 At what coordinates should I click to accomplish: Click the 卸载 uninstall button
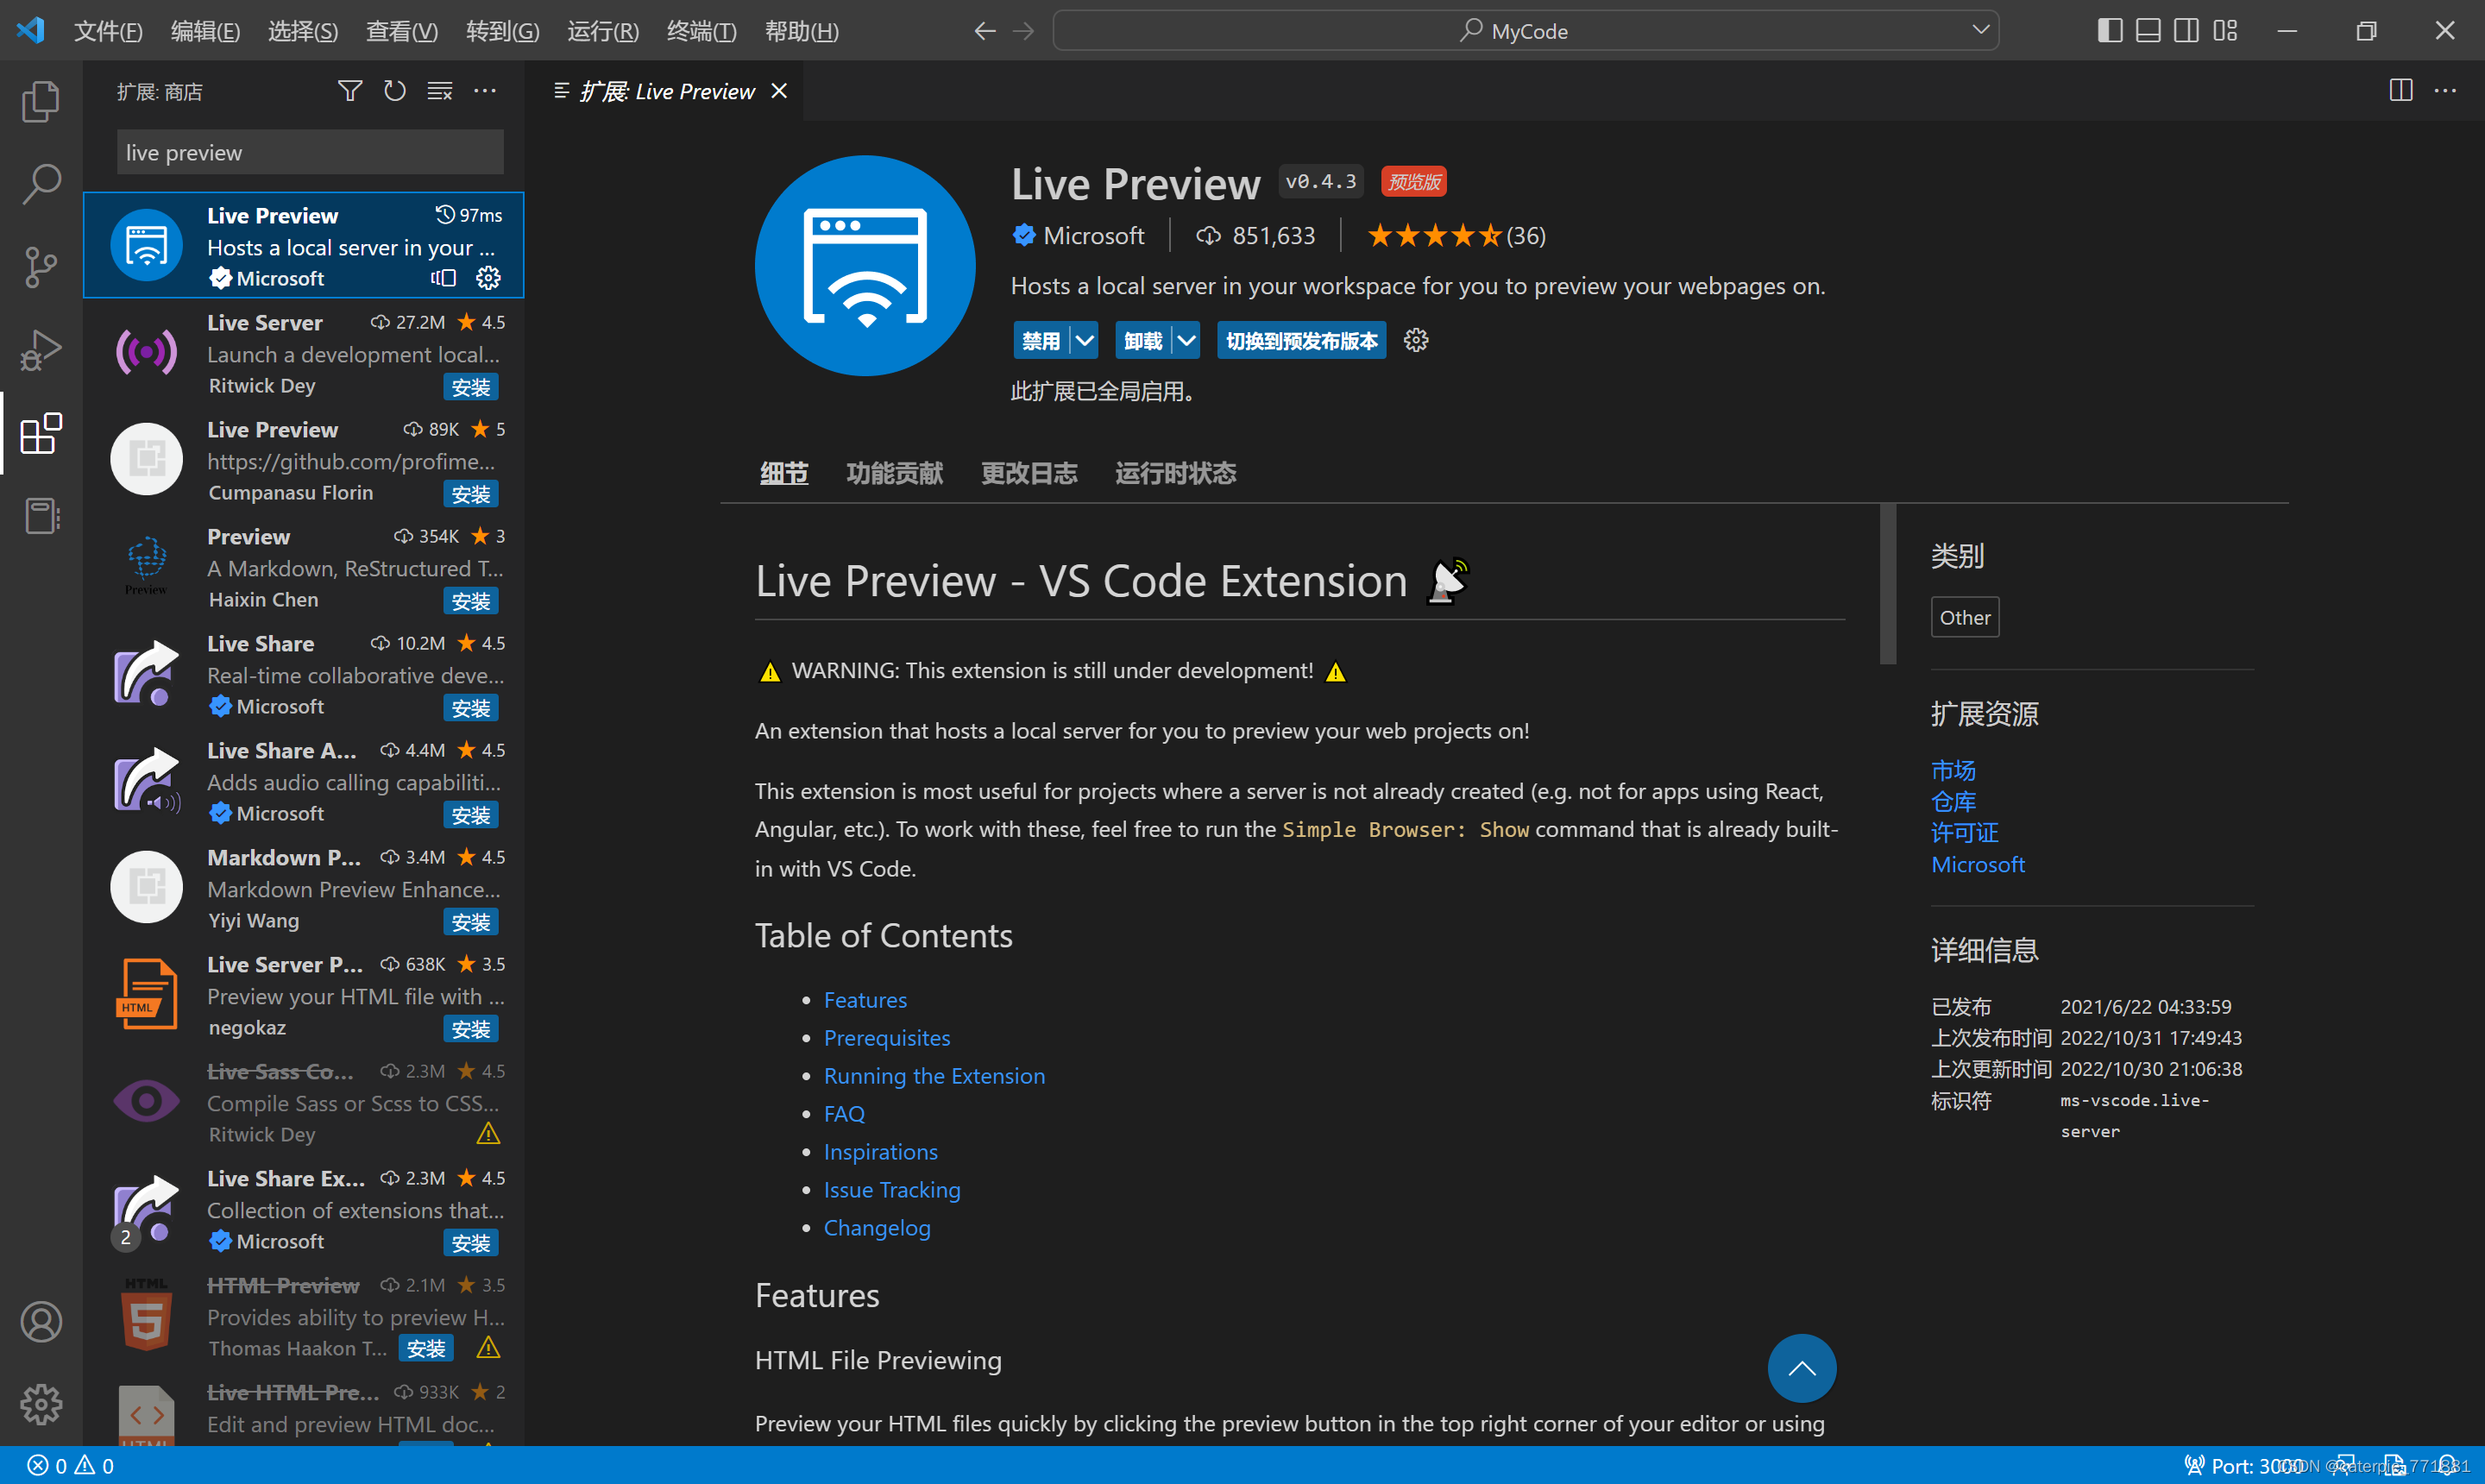coord(1144,341)
